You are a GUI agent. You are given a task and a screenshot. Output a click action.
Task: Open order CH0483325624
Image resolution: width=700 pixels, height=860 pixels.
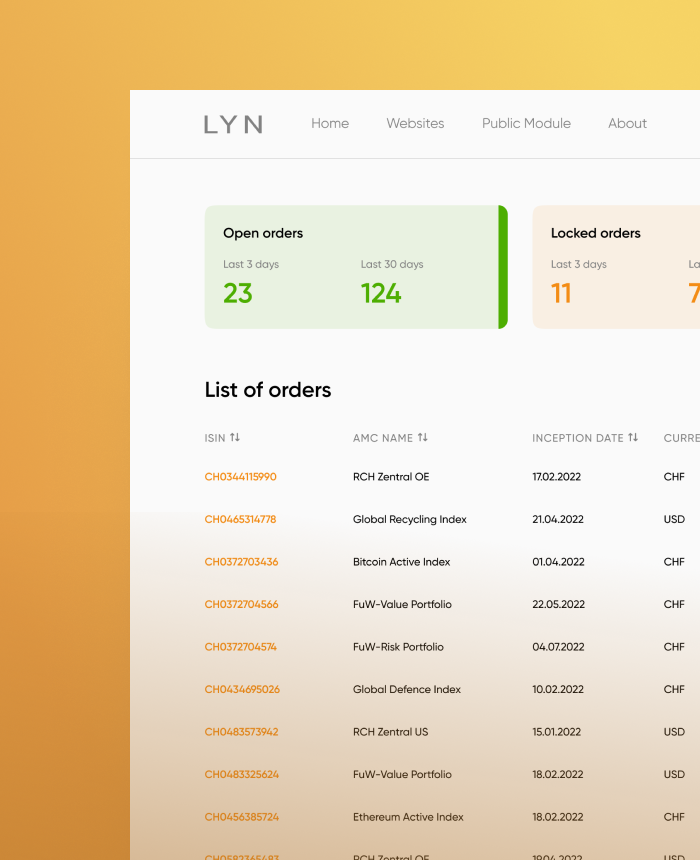241,774
